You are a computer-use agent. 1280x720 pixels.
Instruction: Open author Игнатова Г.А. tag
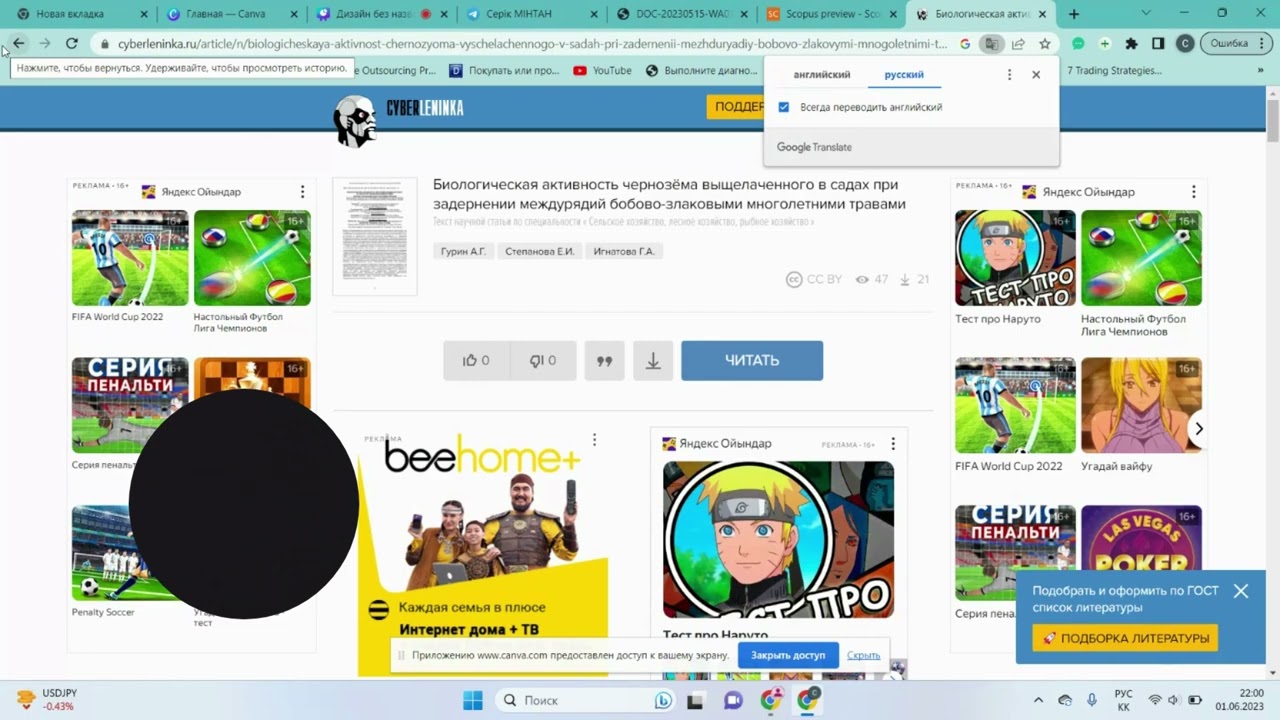click(623, 252)
